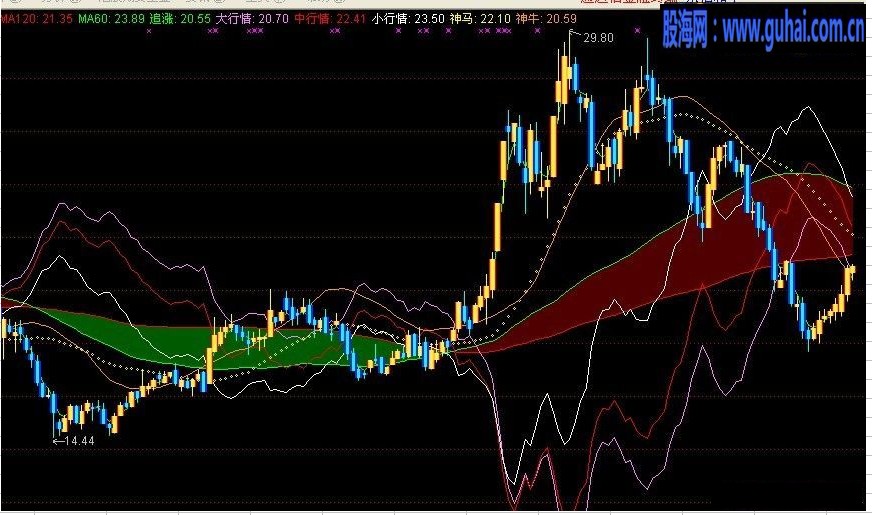872x515 pixels.
Task: Select the 追涨: 20.55 indicator value
Action: point(180,19)
